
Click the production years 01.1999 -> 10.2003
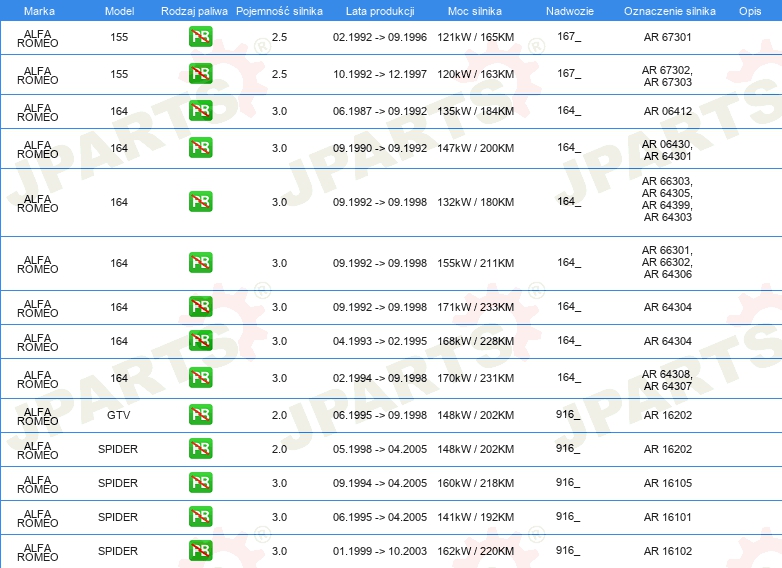point(380,551)
